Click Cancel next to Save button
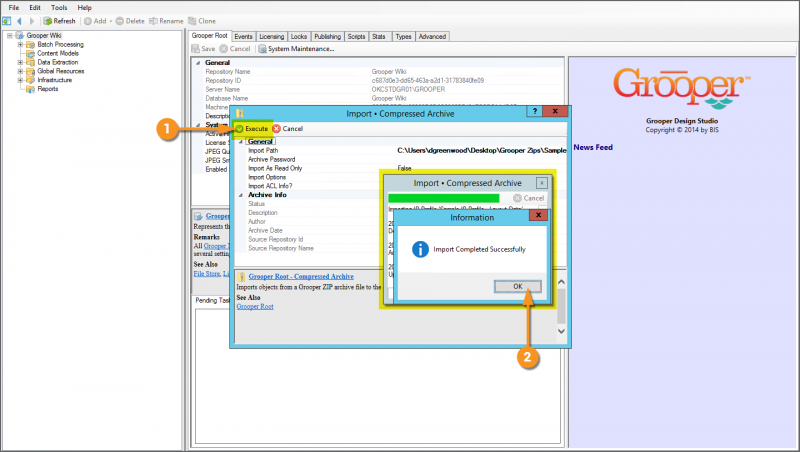 (x=235, y=49)
